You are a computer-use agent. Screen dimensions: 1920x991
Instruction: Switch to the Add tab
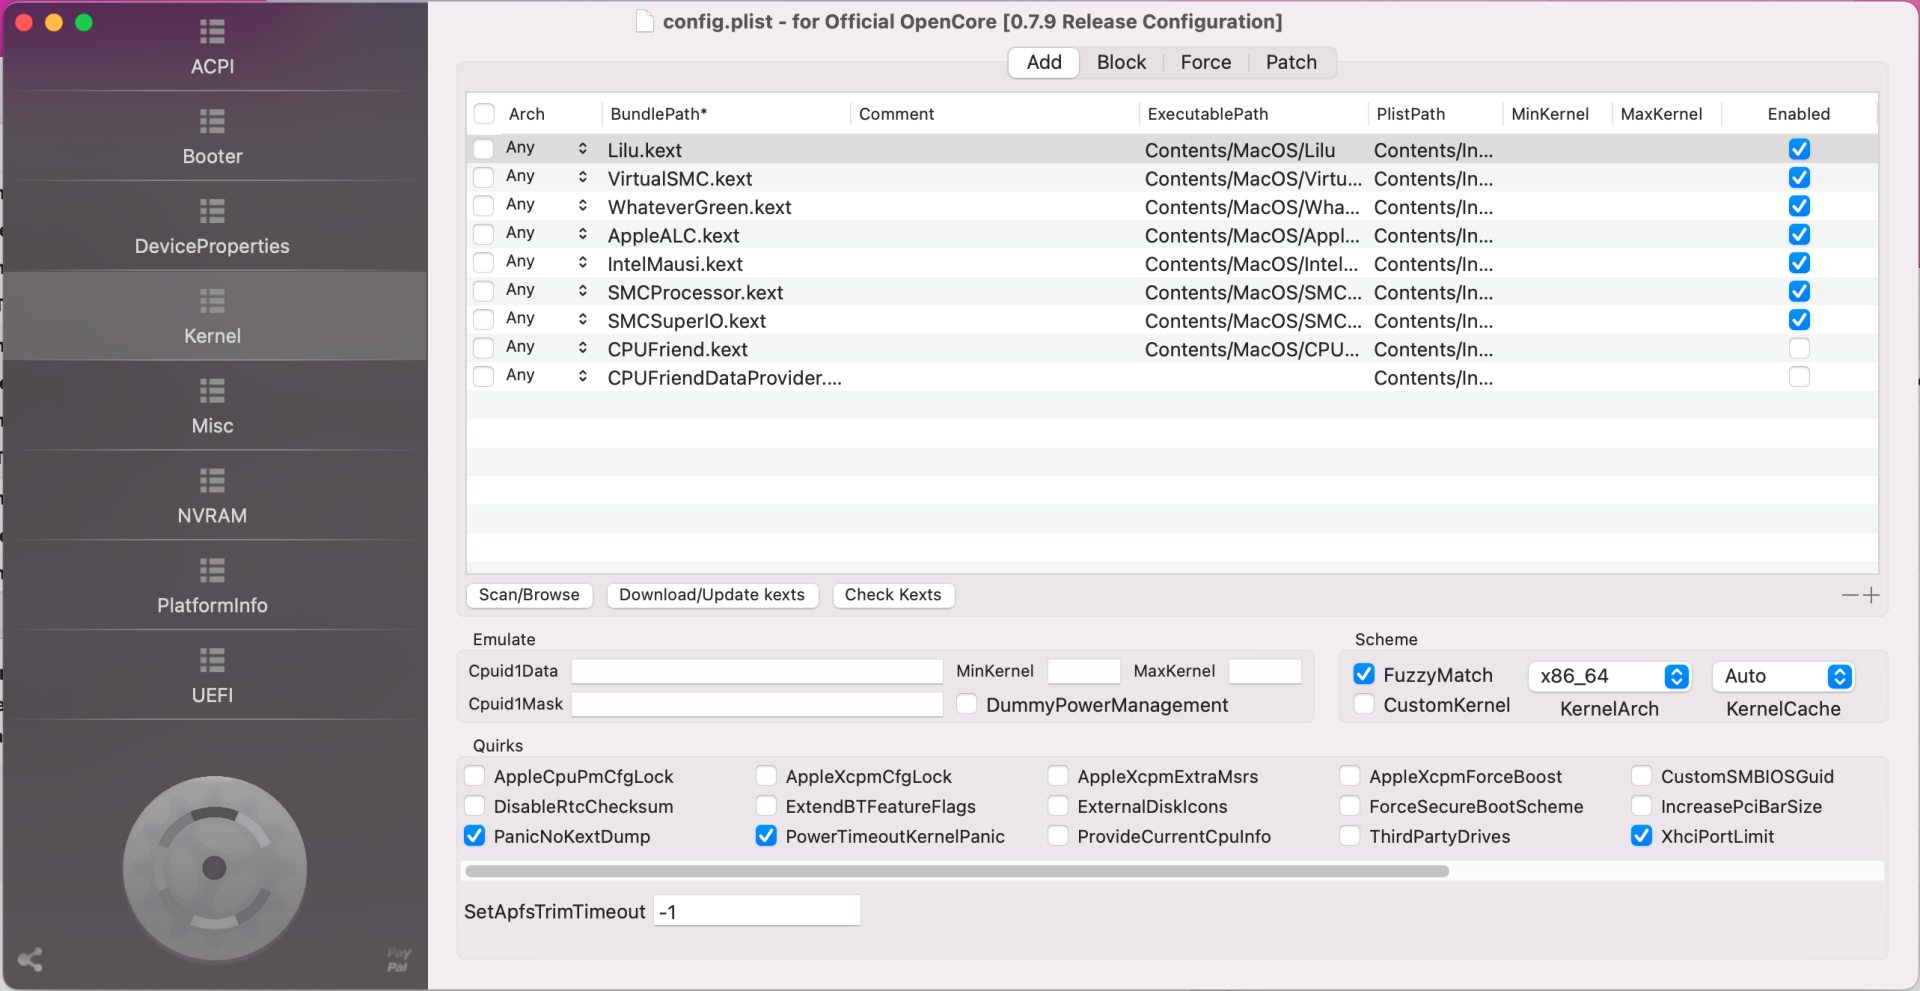1044,62
